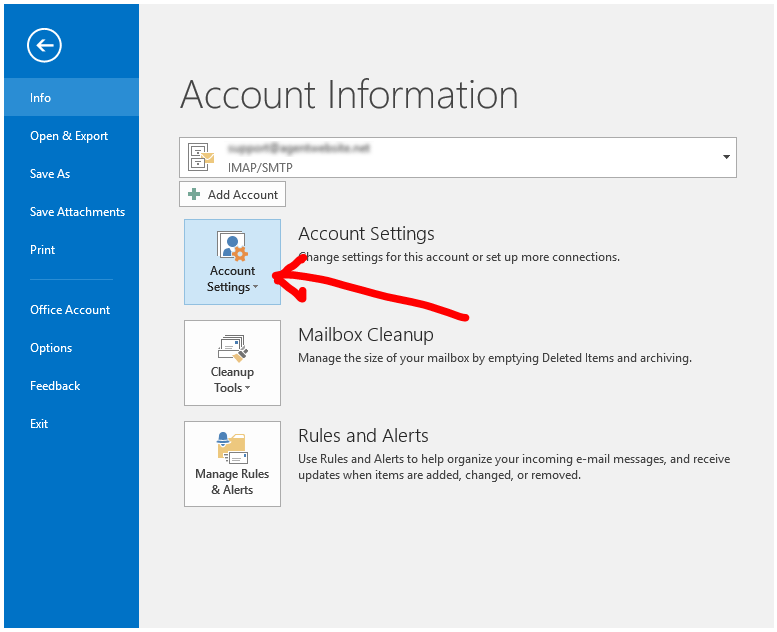Click the Cleanup Tools brush icon
This screenshot has height=632, width=777.
coord(232,348)
